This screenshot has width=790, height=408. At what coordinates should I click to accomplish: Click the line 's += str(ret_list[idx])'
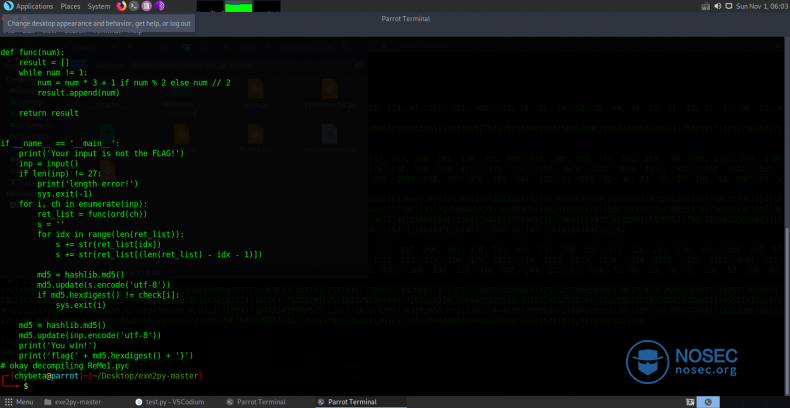click(x=108, y=244)
